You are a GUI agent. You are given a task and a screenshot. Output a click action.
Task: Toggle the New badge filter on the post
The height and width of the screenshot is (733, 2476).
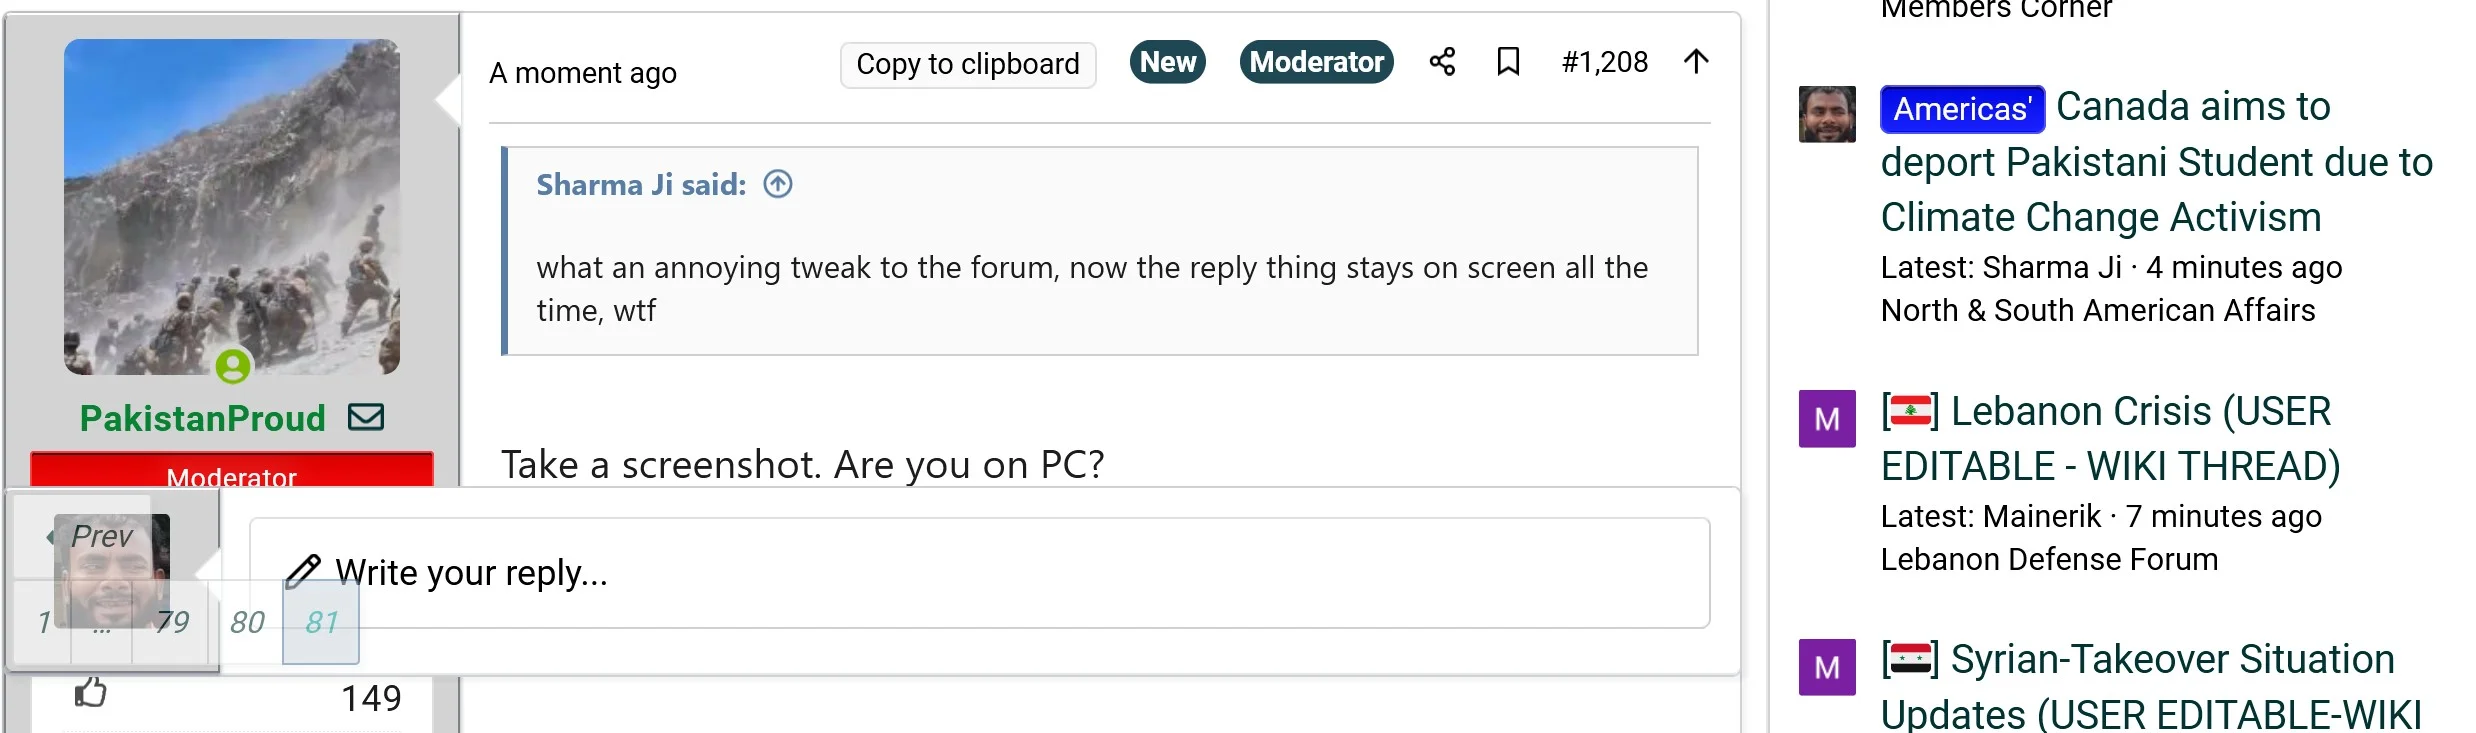click(1166, 61)
